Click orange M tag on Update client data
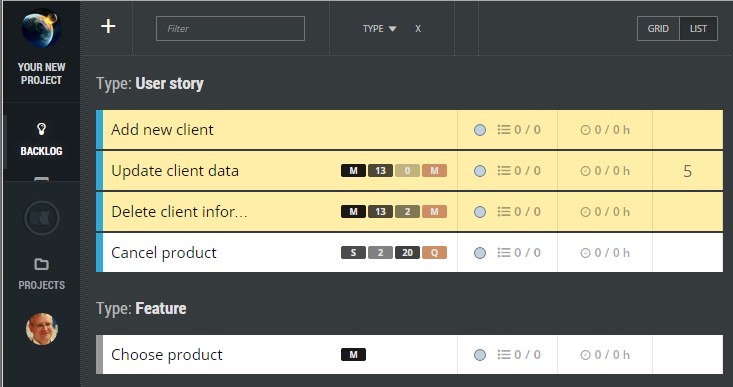 434,171
